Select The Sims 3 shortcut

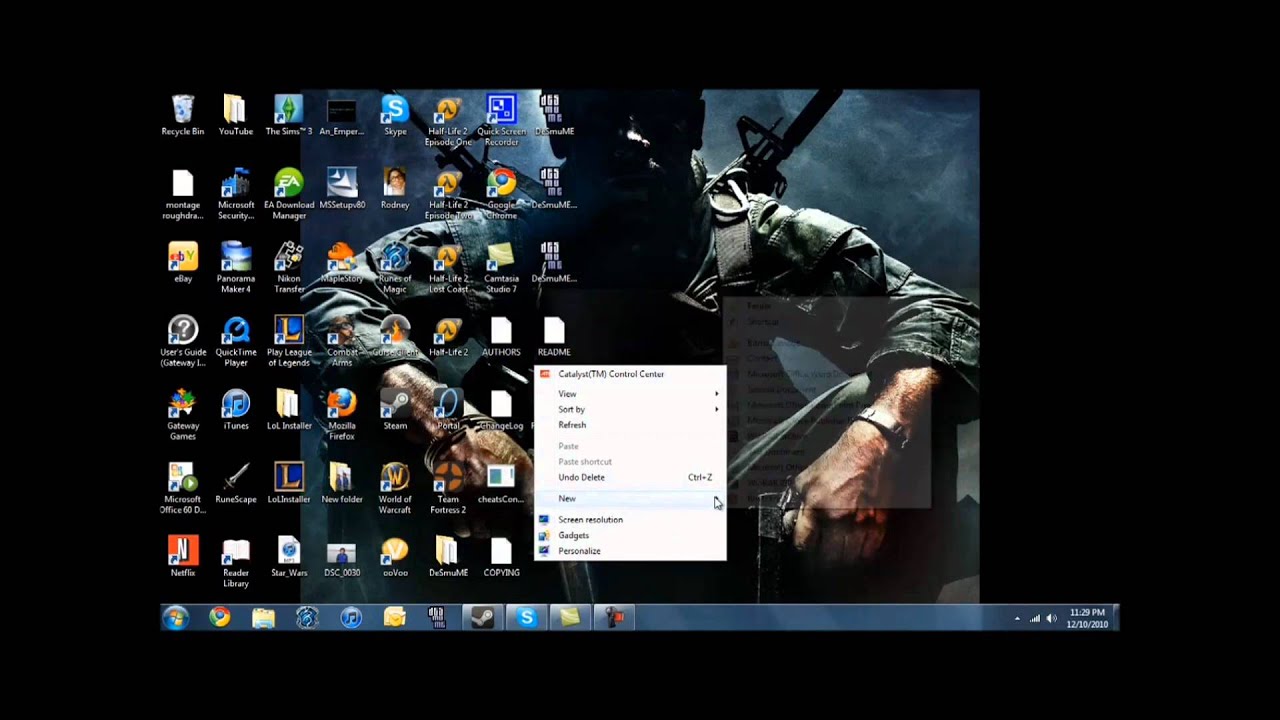click(288, 115)
